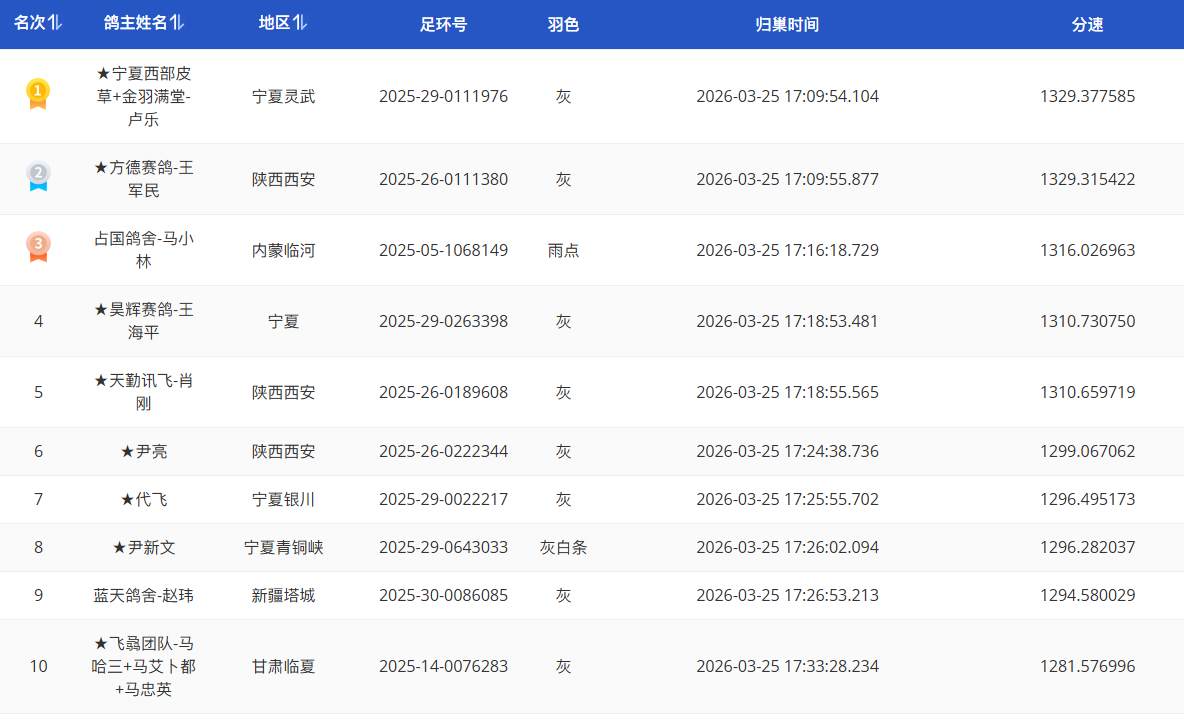Select owner 昊辉赛鸽-王海平 in row 4
This screenshot has width=1184, height=722.
coord(144,321)
